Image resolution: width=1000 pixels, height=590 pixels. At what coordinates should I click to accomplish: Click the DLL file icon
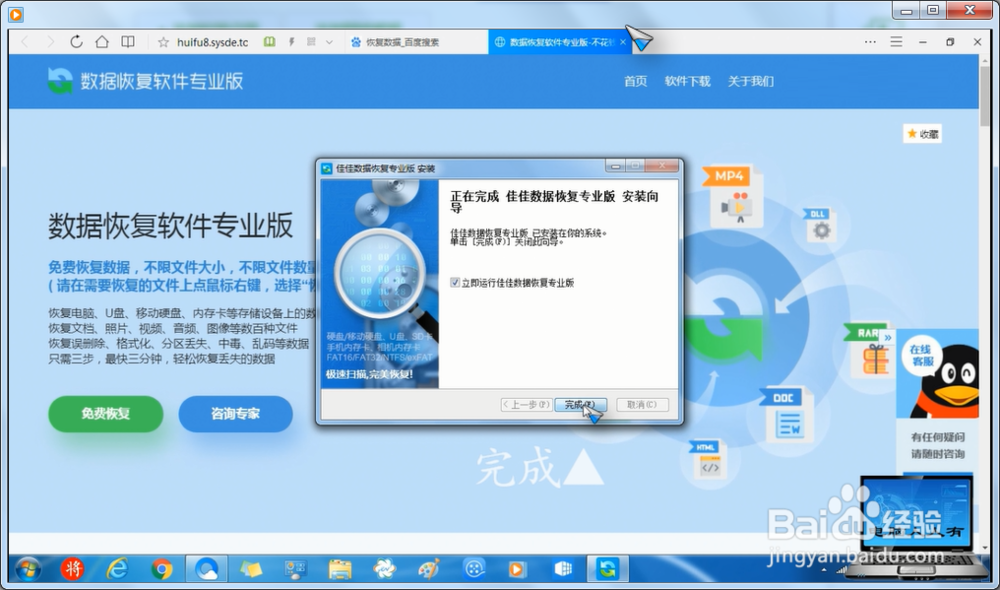(x=820, y=226)
